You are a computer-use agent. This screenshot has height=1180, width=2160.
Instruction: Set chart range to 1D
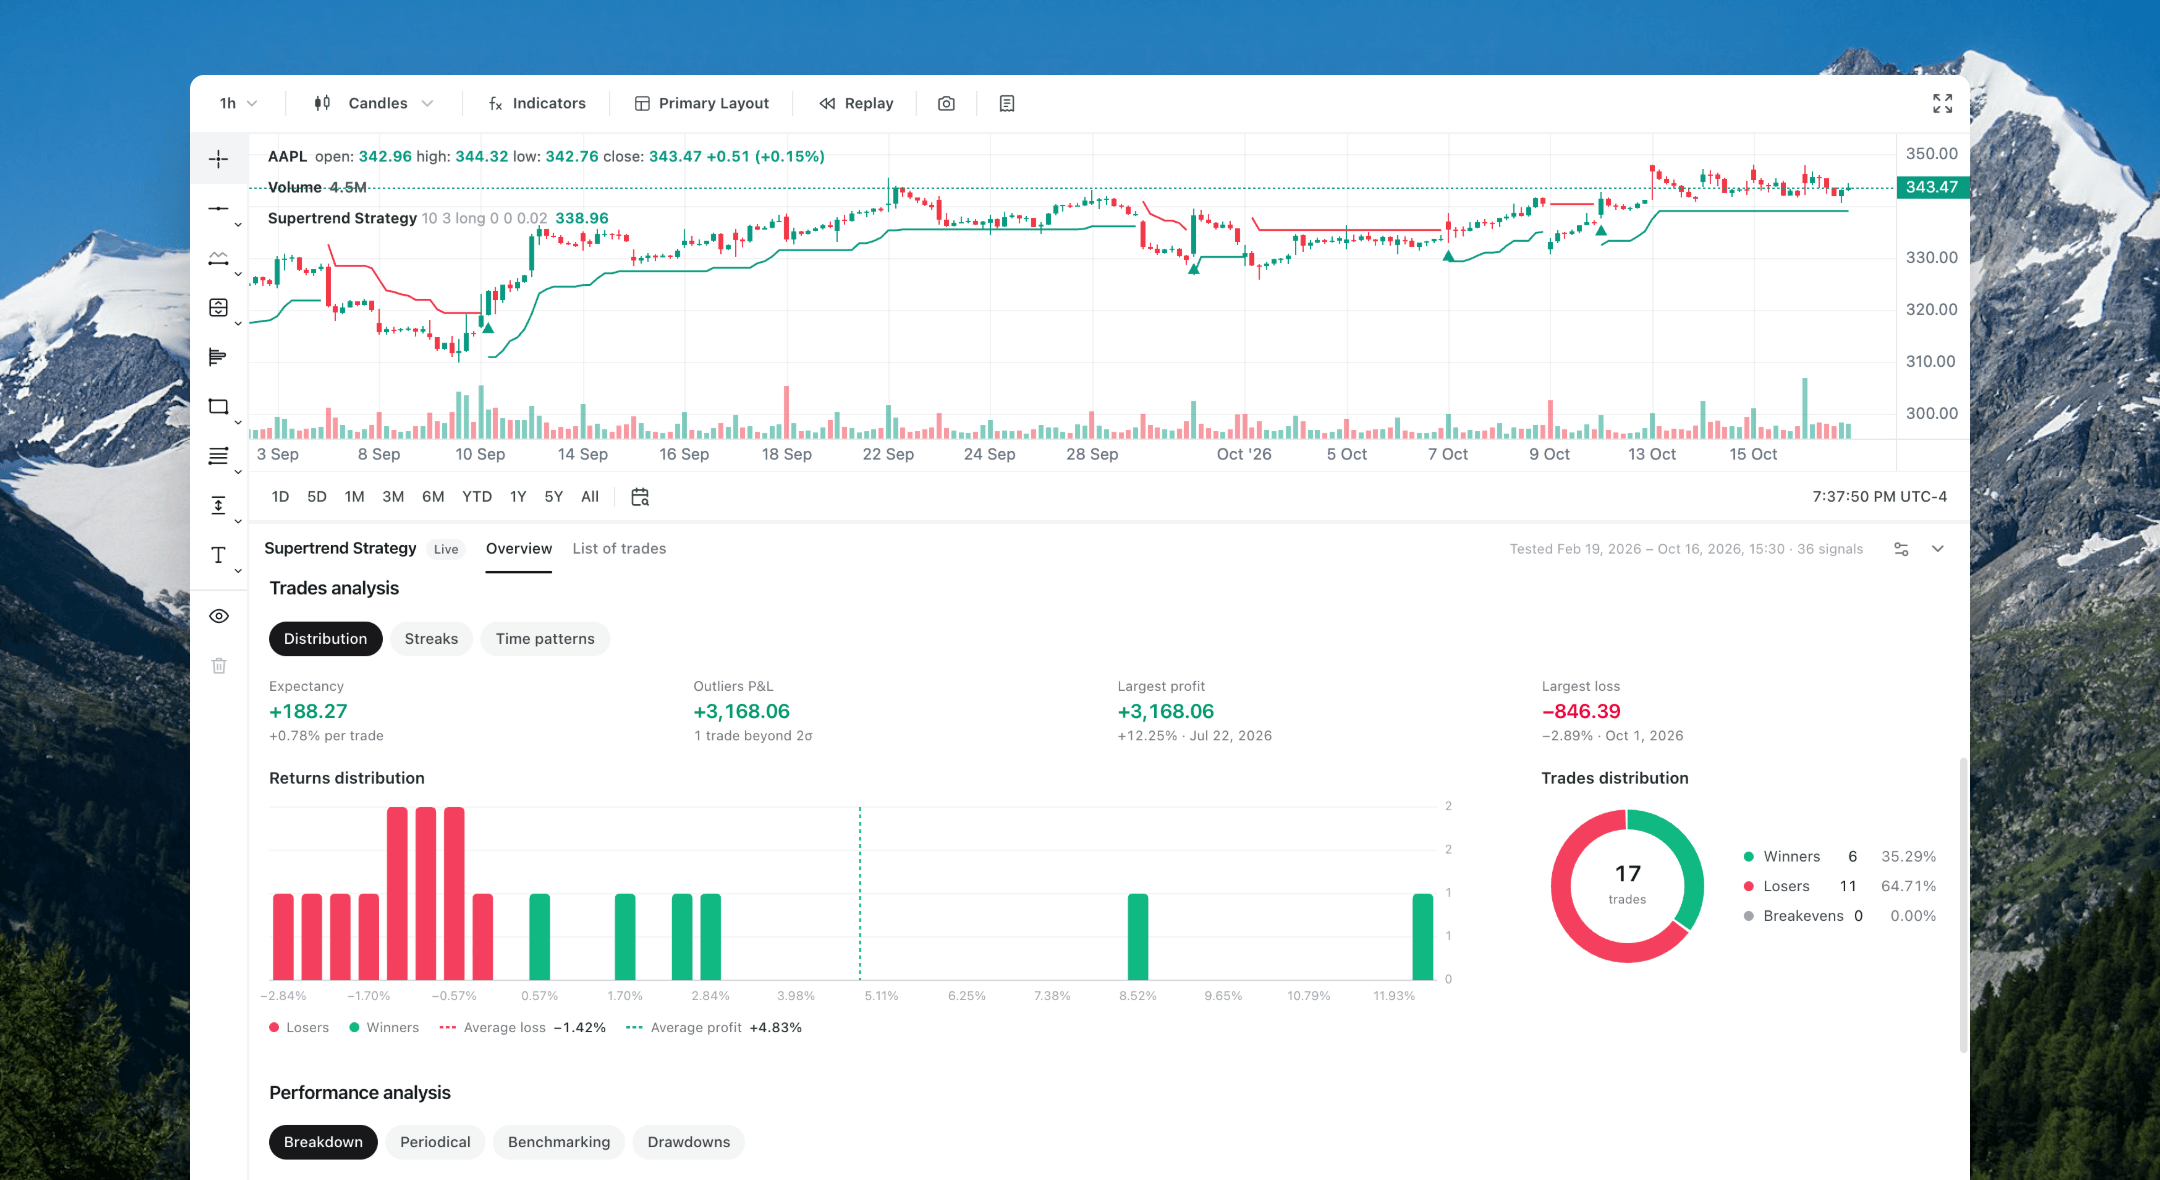(280, 496)
